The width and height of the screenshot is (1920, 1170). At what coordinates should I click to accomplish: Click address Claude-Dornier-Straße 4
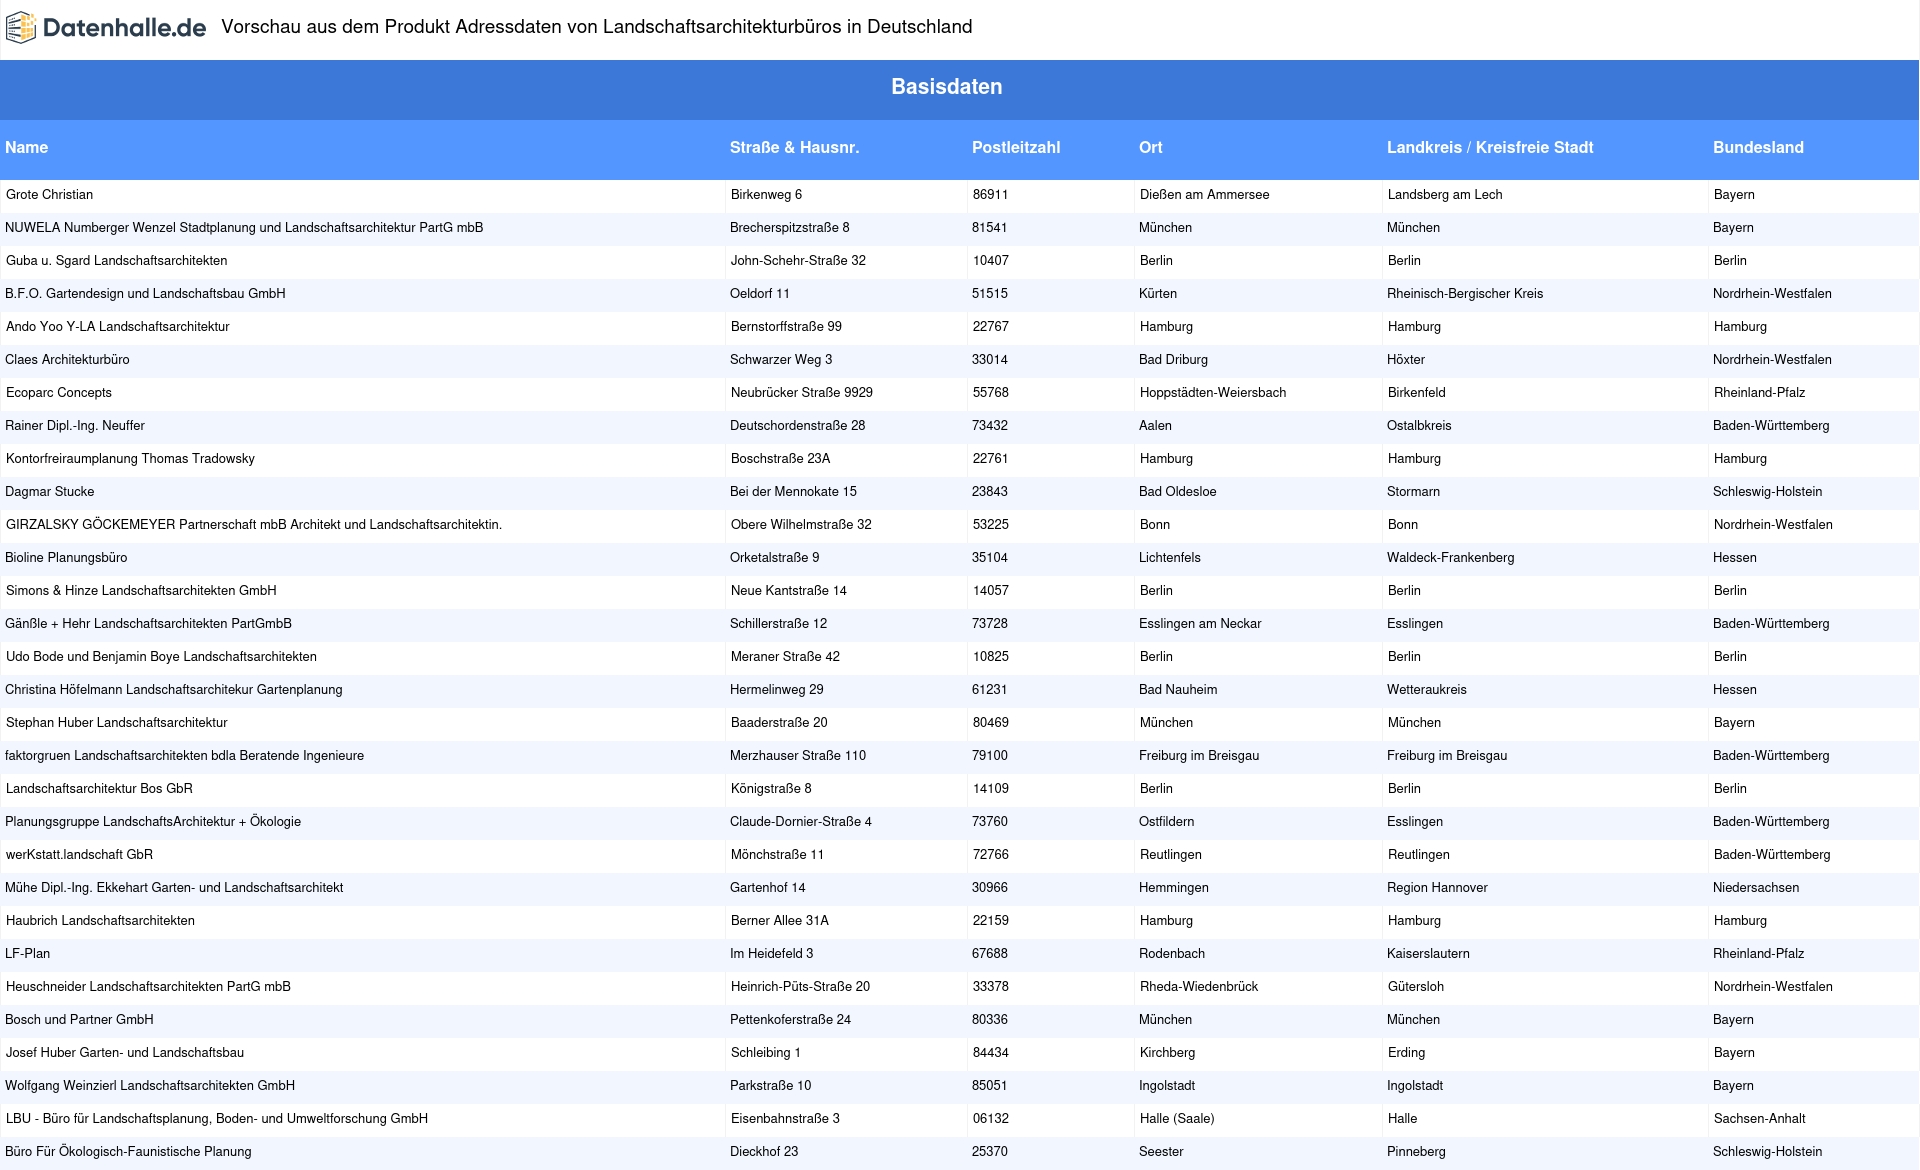(801, 822)
